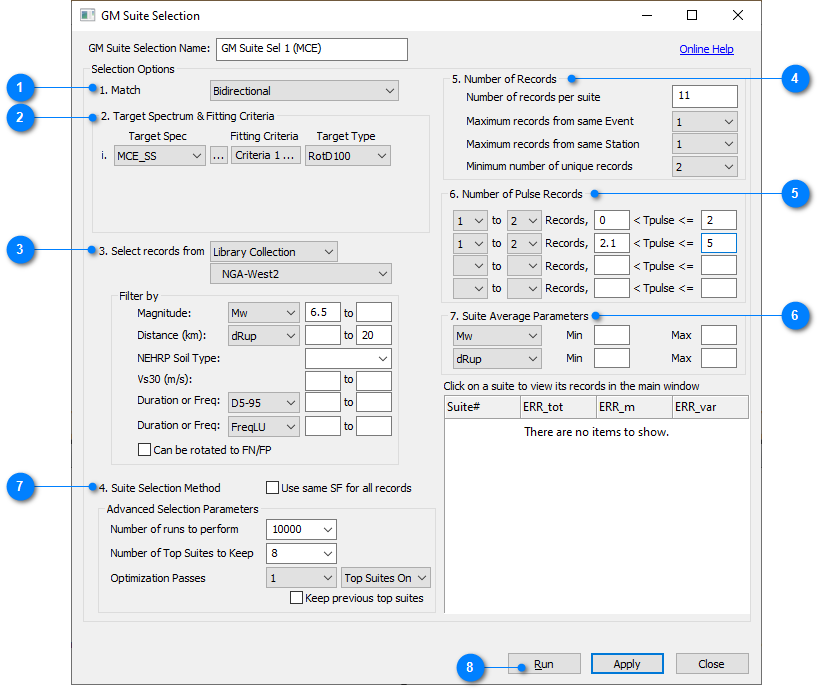Click the blue callout marker 4
This screenshot has height=692, width=820.
click(794, 78)
